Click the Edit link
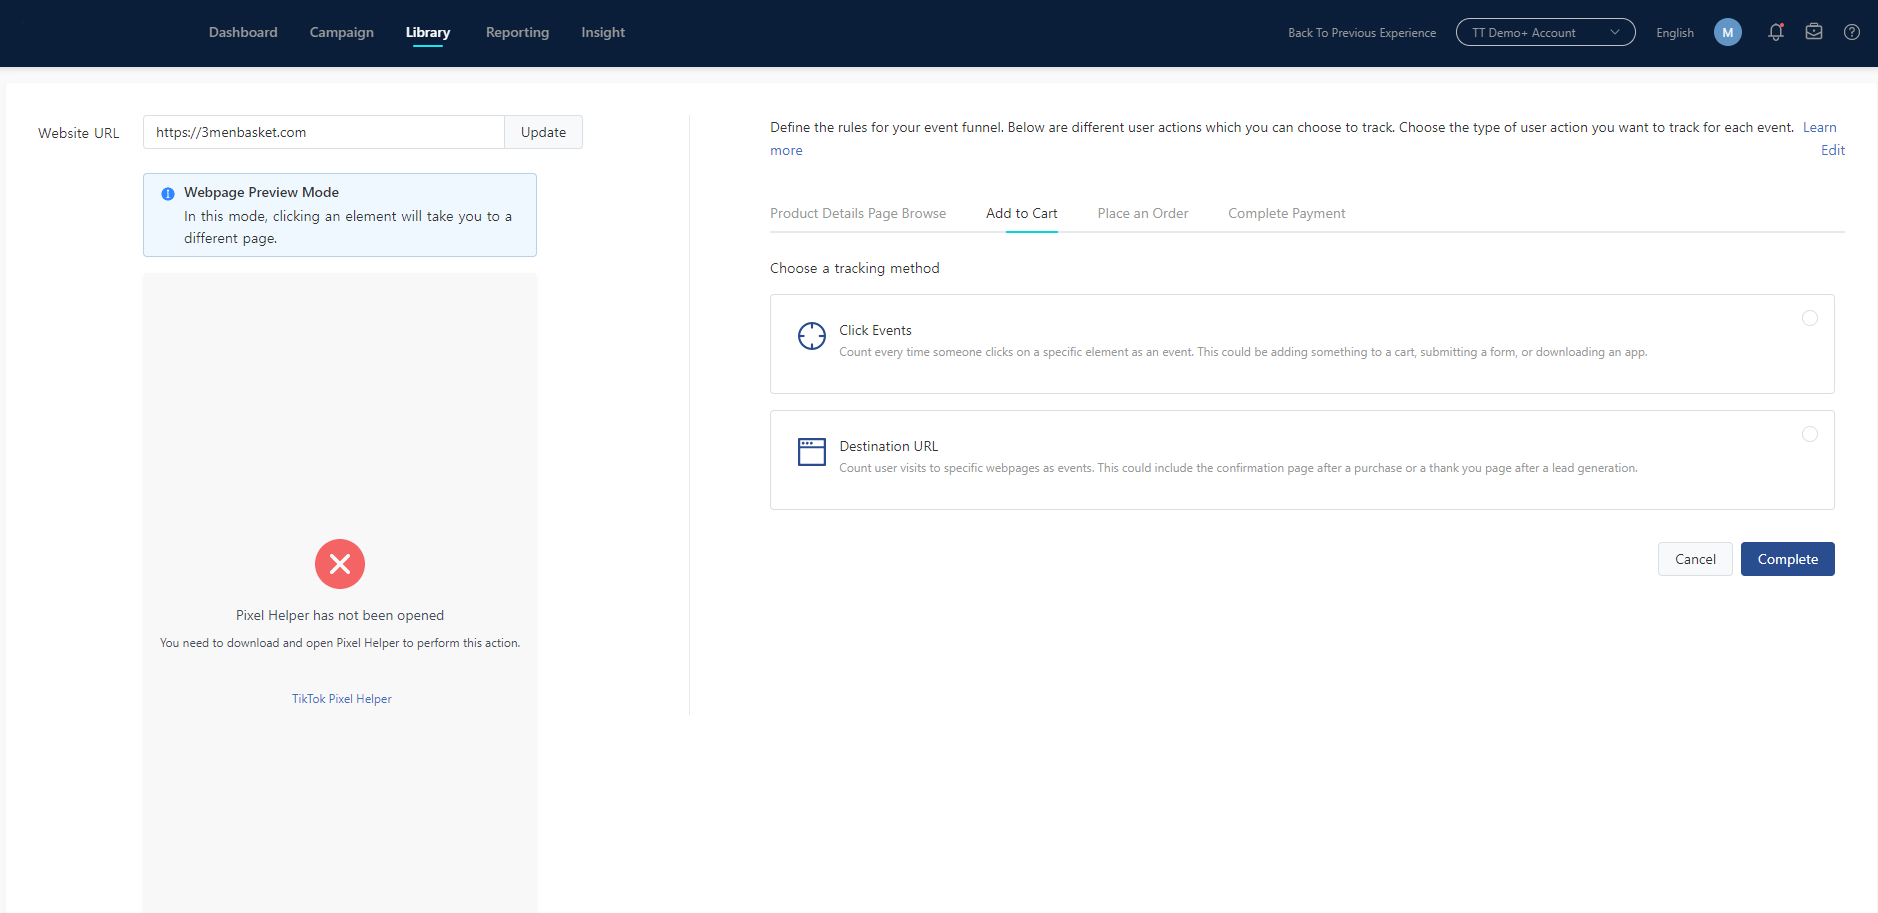This screenshot has width=1878, height=913. coord(1833,150)
